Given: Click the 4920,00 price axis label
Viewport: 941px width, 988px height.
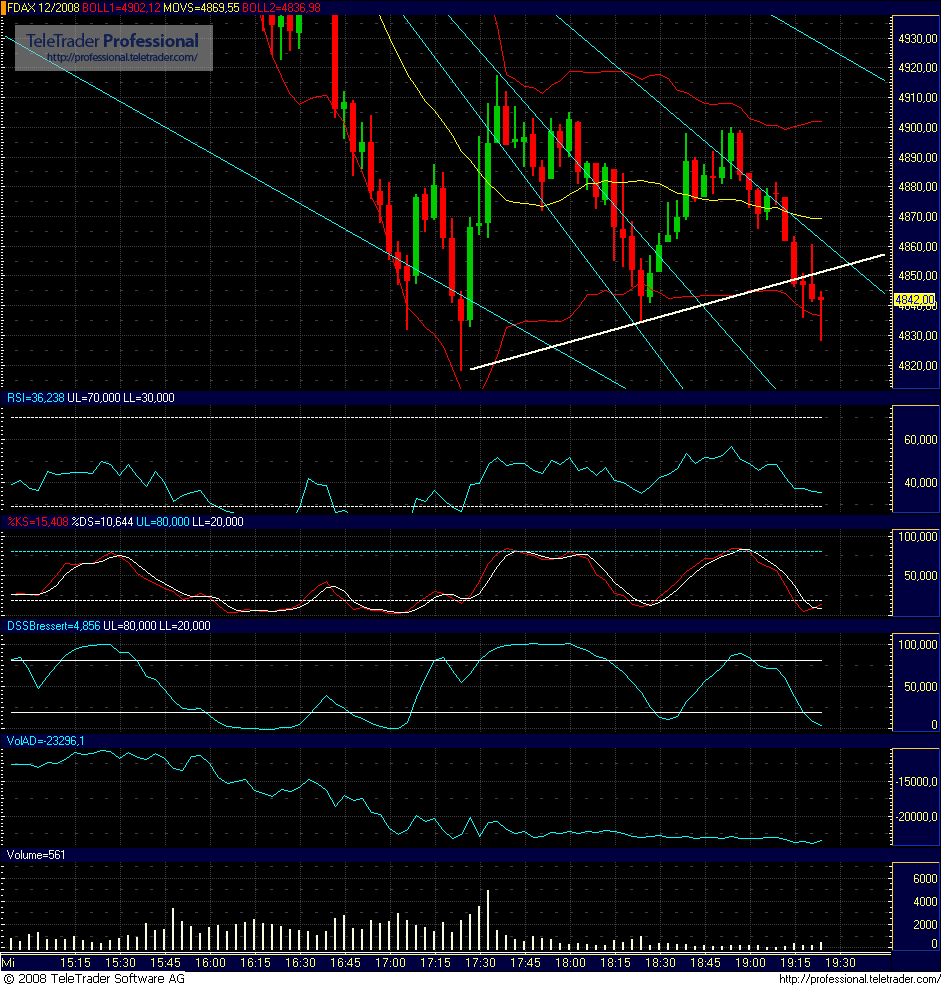Looking at the screenshot, I should click(x=918, y=67).
